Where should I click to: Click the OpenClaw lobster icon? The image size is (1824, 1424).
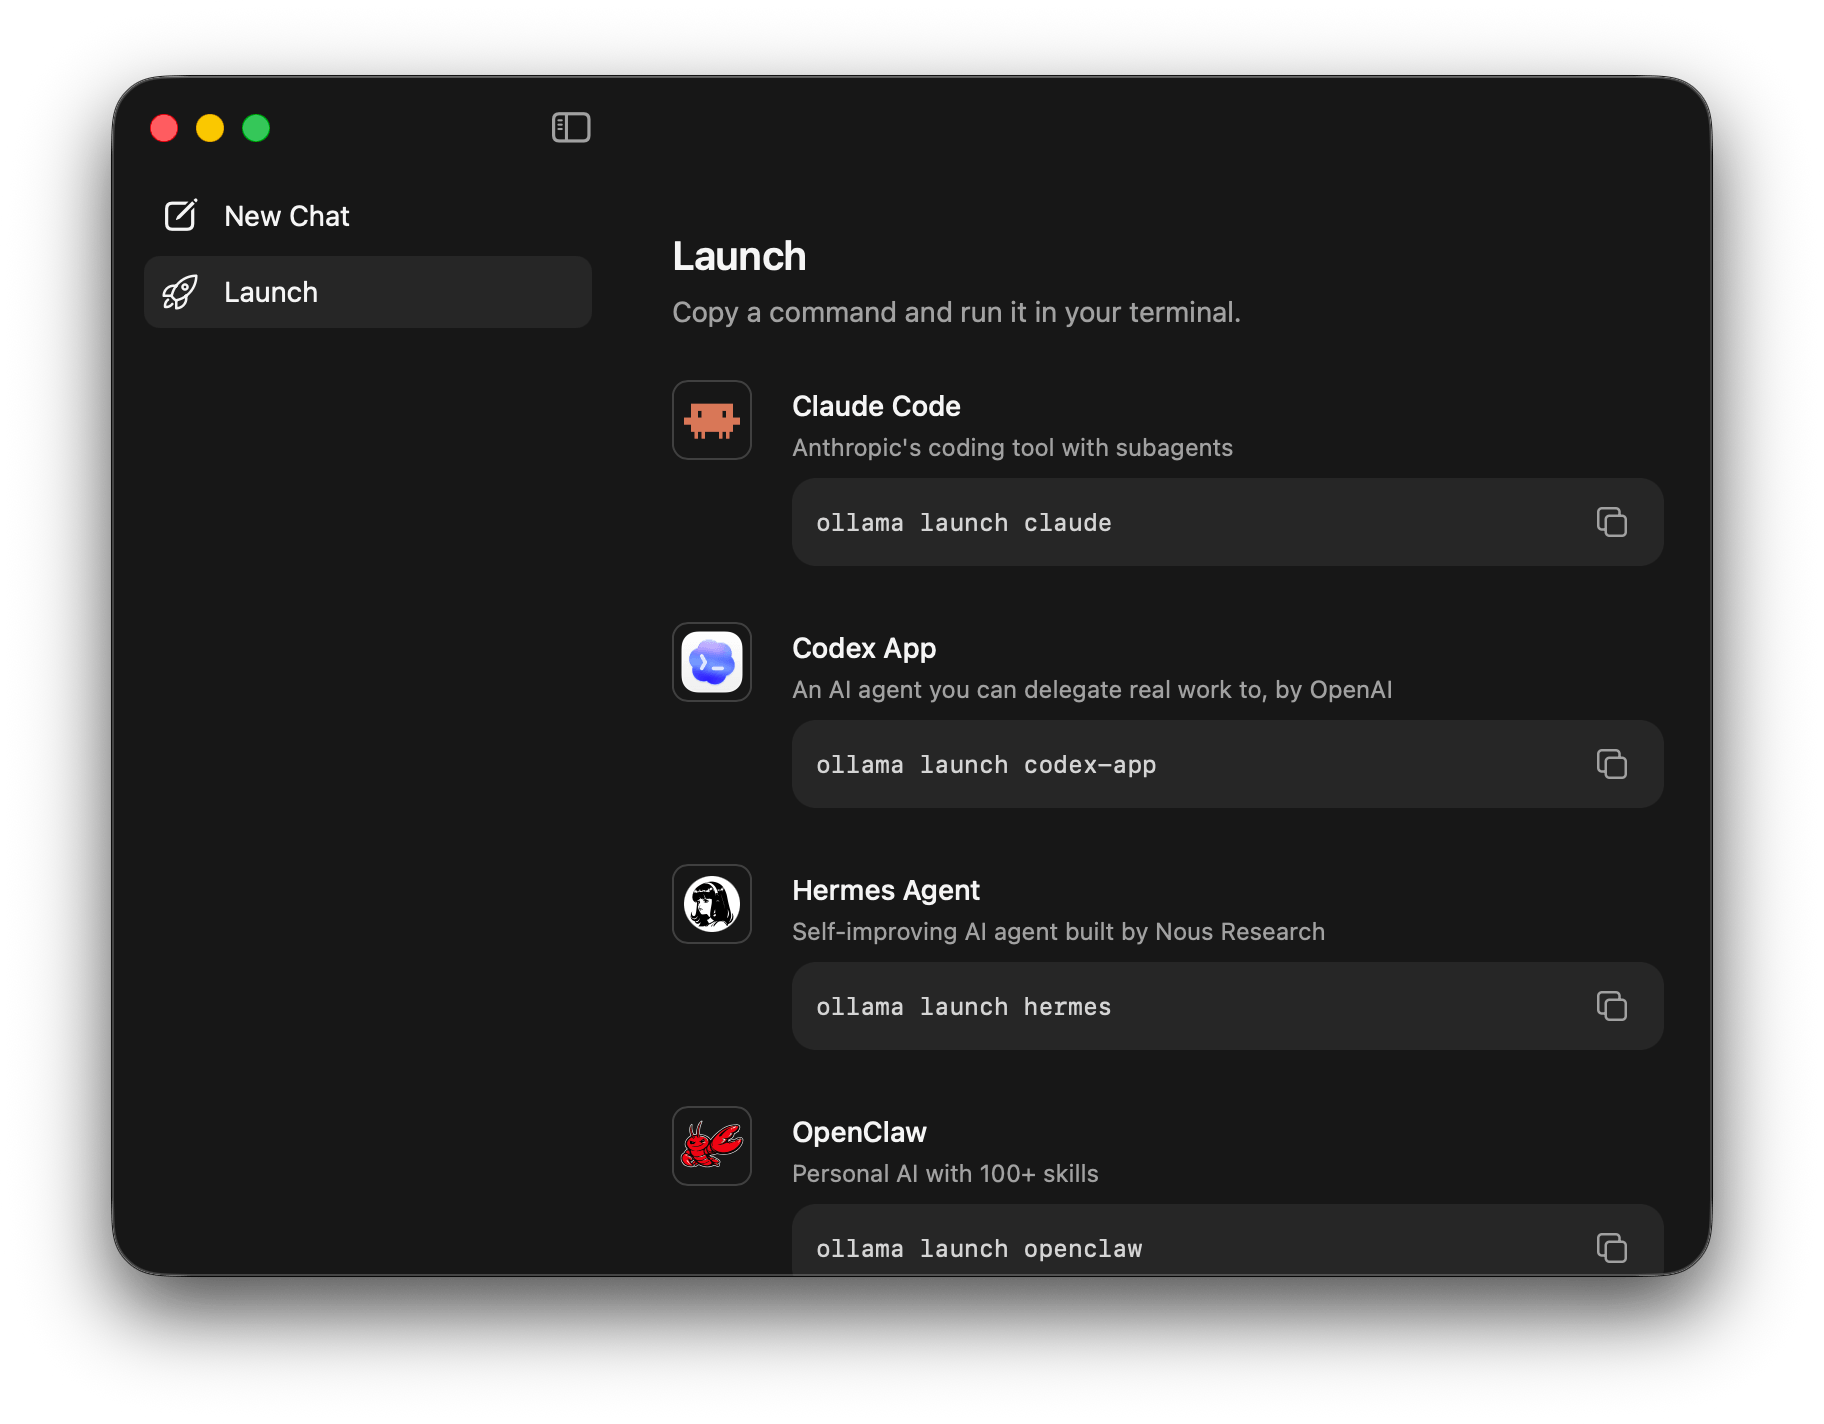coord(712,1146)
